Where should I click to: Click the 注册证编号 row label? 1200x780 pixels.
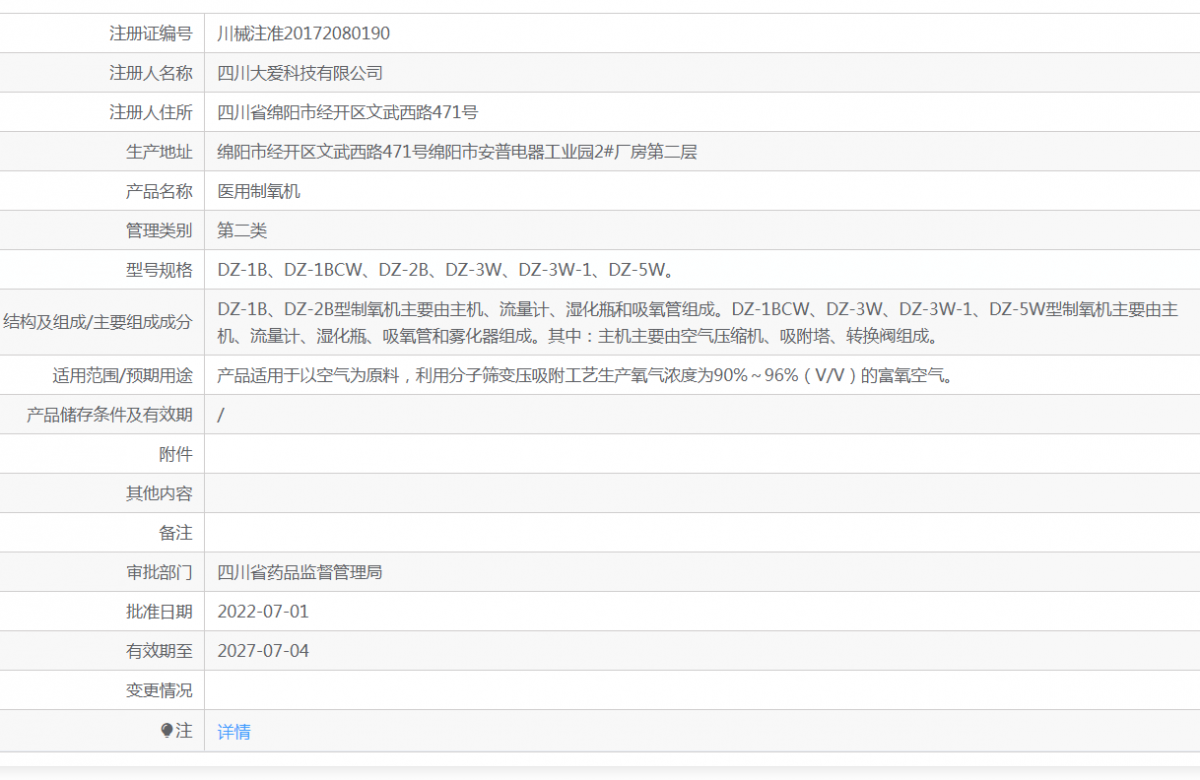pyautogui.click(x=150, y=33)
